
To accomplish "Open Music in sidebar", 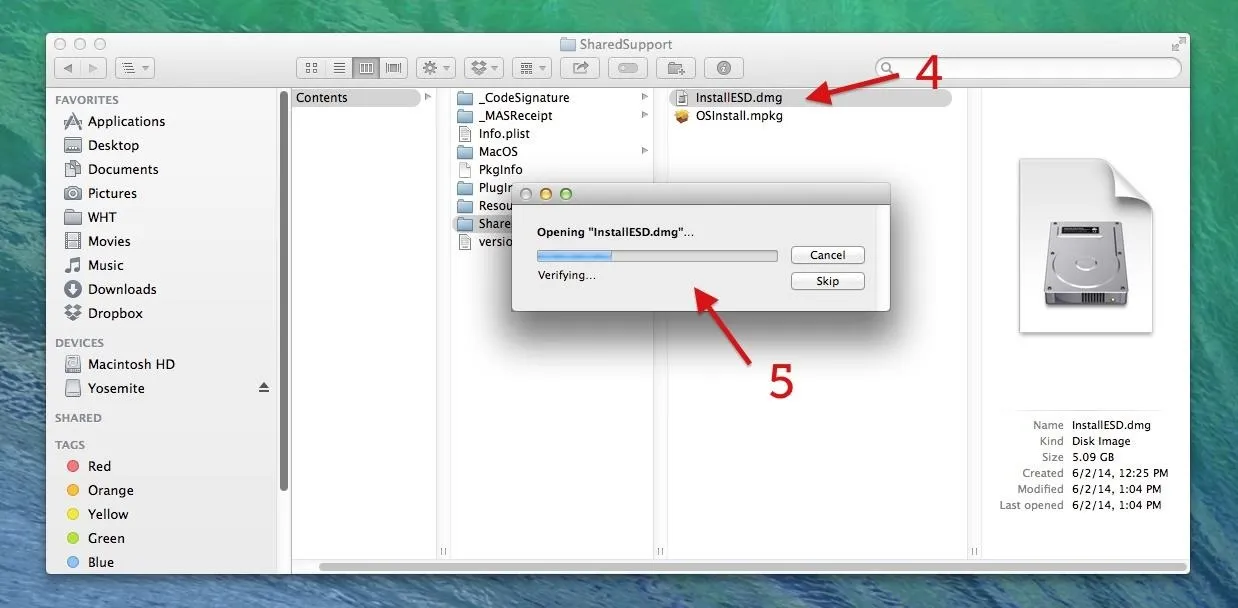I will pyautogui.click(x=105, y=265).
